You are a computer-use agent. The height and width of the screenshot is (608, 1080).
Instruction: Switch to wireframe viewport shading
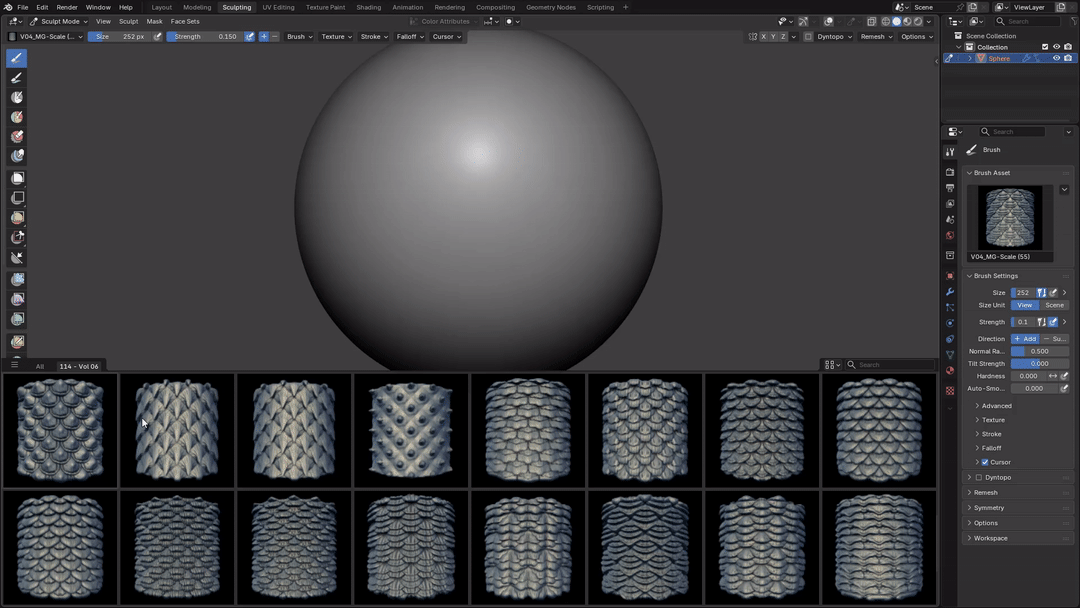886,21
